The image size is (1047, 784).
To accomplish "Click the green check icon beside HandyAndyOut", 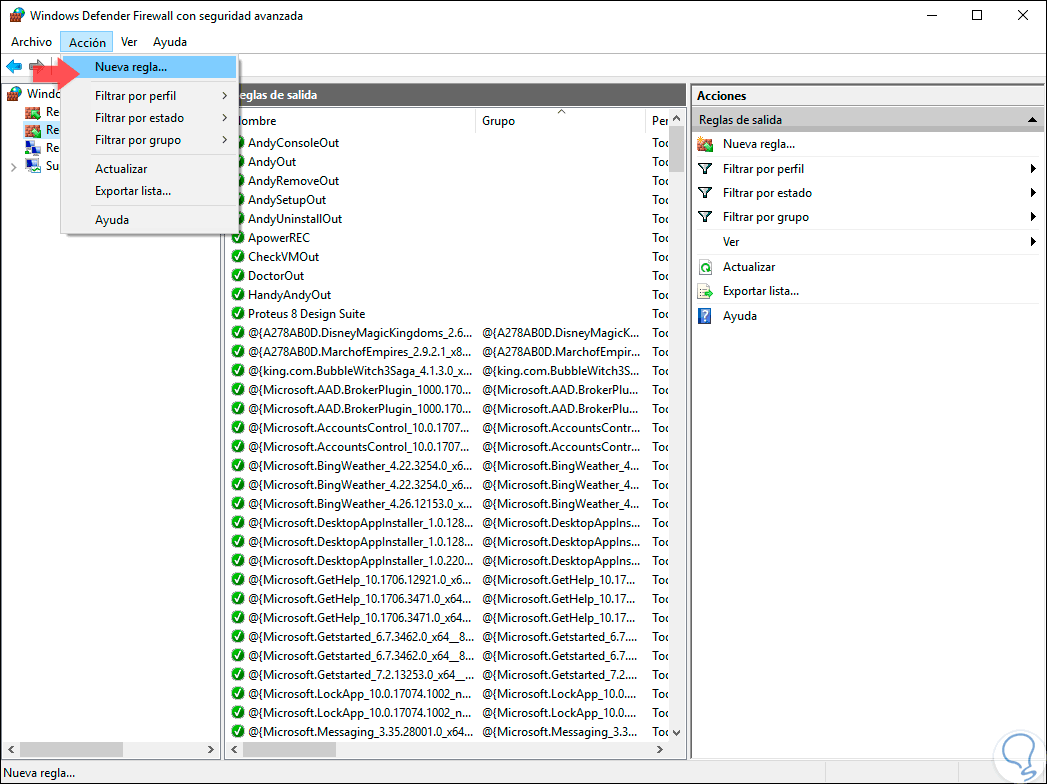I will (238, 295).
